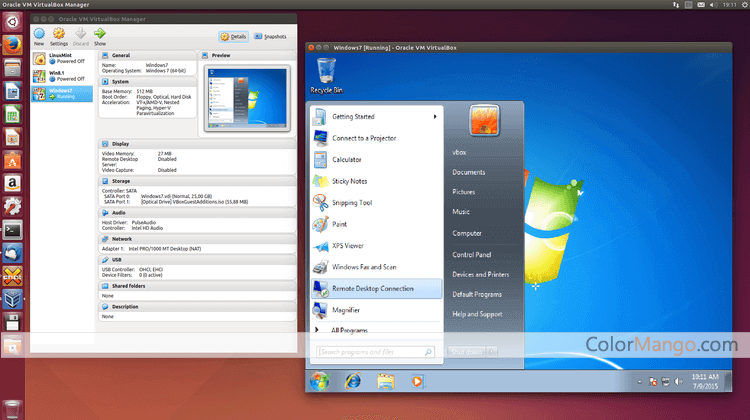Open the vbox user folder link
The image size is (750, 420).
459,153
